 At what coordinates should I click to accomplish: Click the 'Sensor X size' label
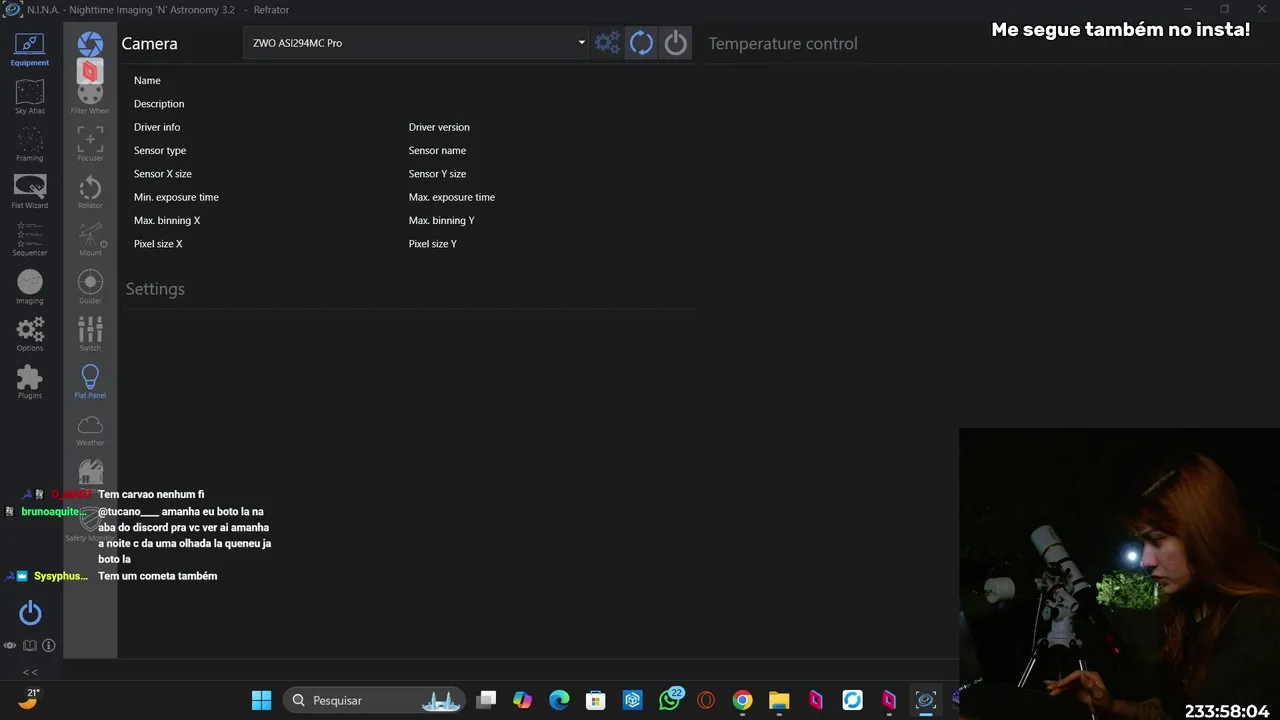(x=163, y=174)
